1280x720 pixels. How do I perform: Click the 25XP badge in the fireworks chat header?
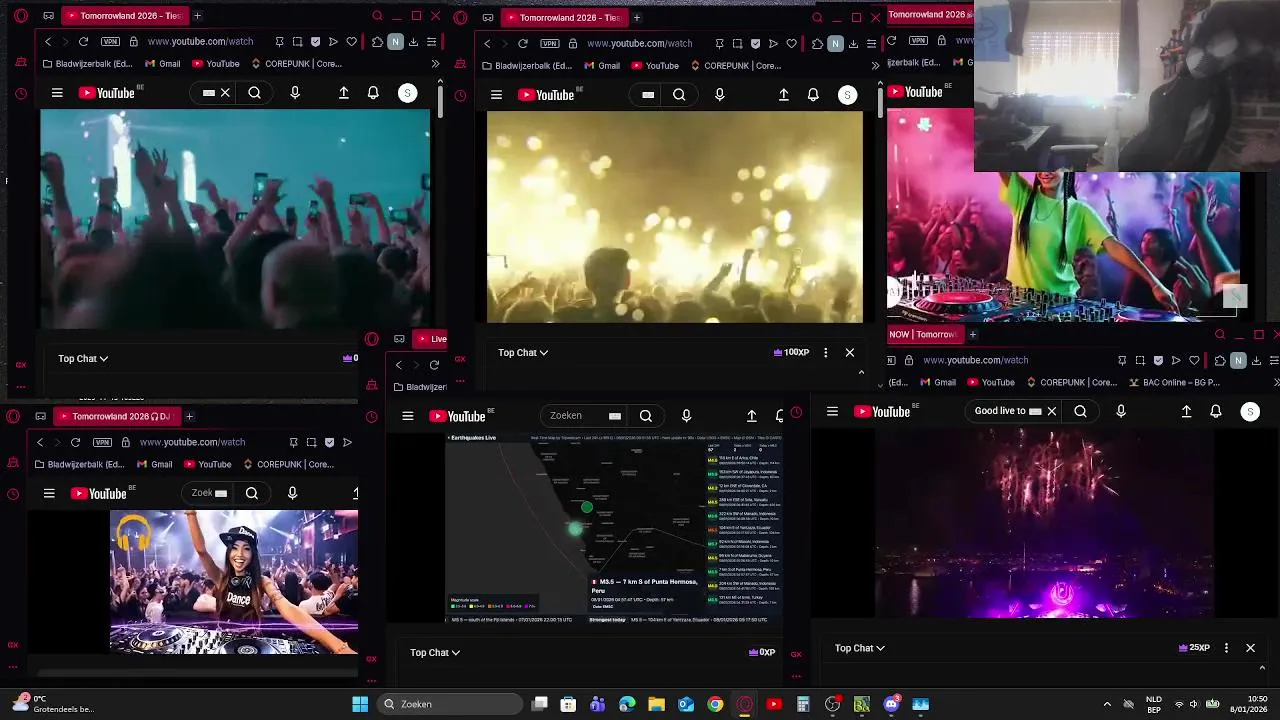(x=1195, y=648)
